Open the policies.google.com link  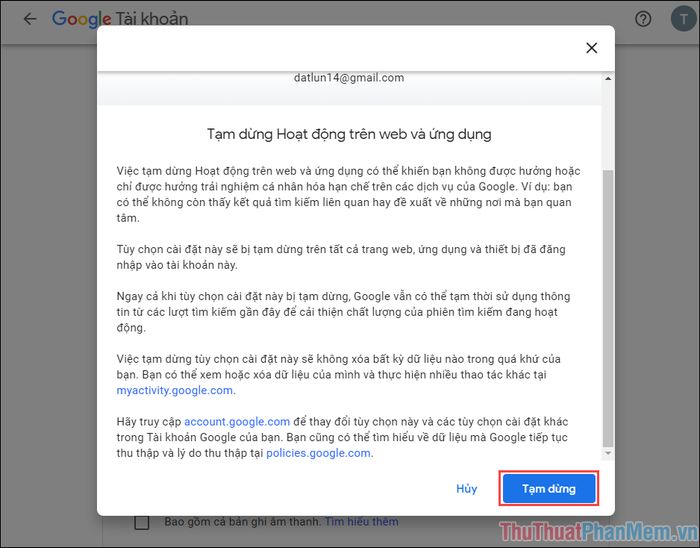click(318, 453)
